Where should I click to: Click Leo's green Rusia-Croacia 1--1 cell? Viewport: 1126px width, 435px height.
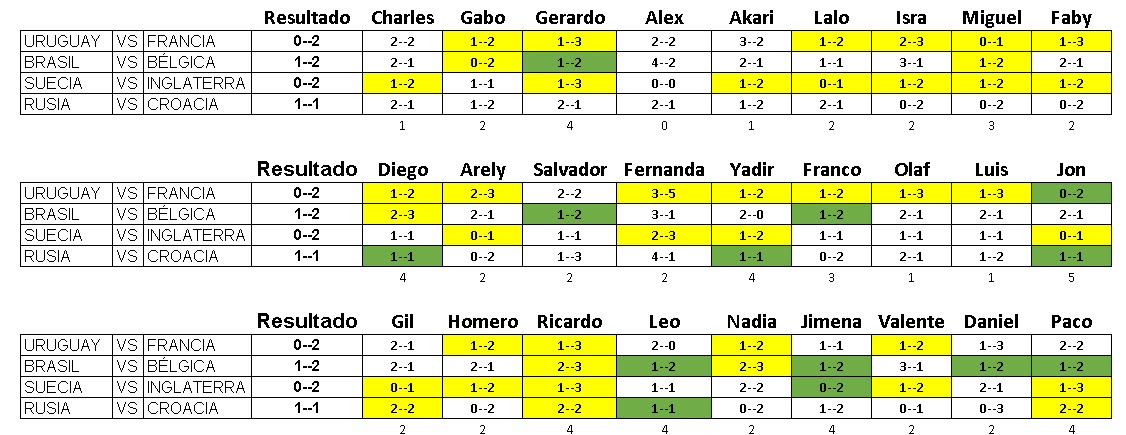(x=664, y=408)
